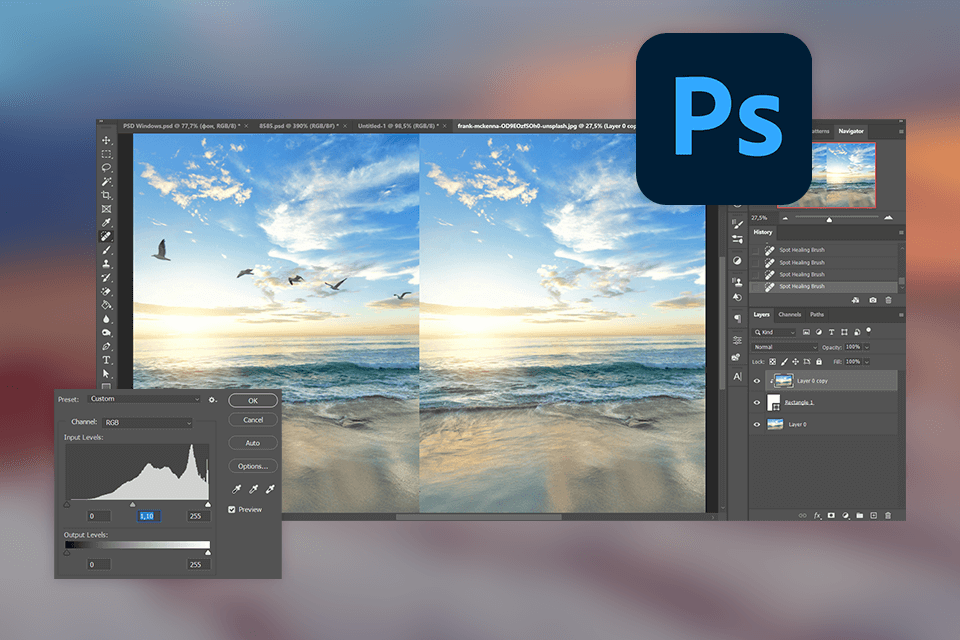Create a new layer group folder
The height and width of the screenshot is (640, 960).
coord(860,516)
